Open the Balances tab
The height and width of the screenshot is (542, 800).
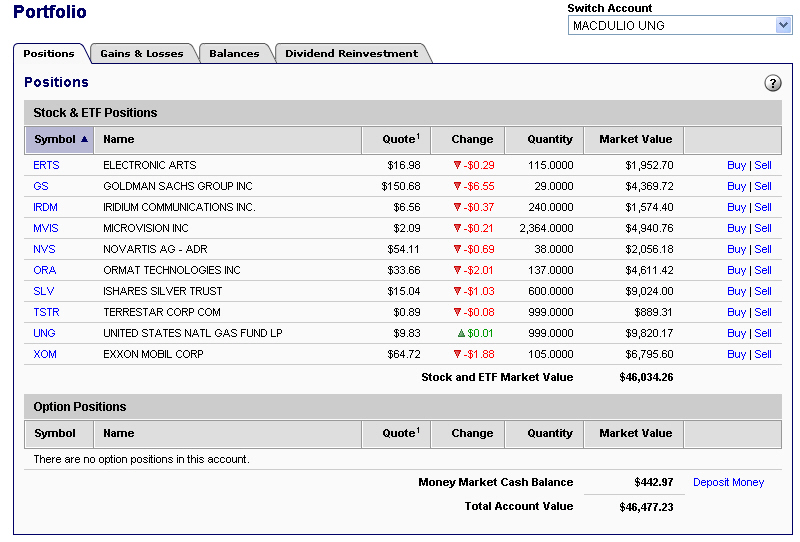pyautogui.click(x=234, y=54)
